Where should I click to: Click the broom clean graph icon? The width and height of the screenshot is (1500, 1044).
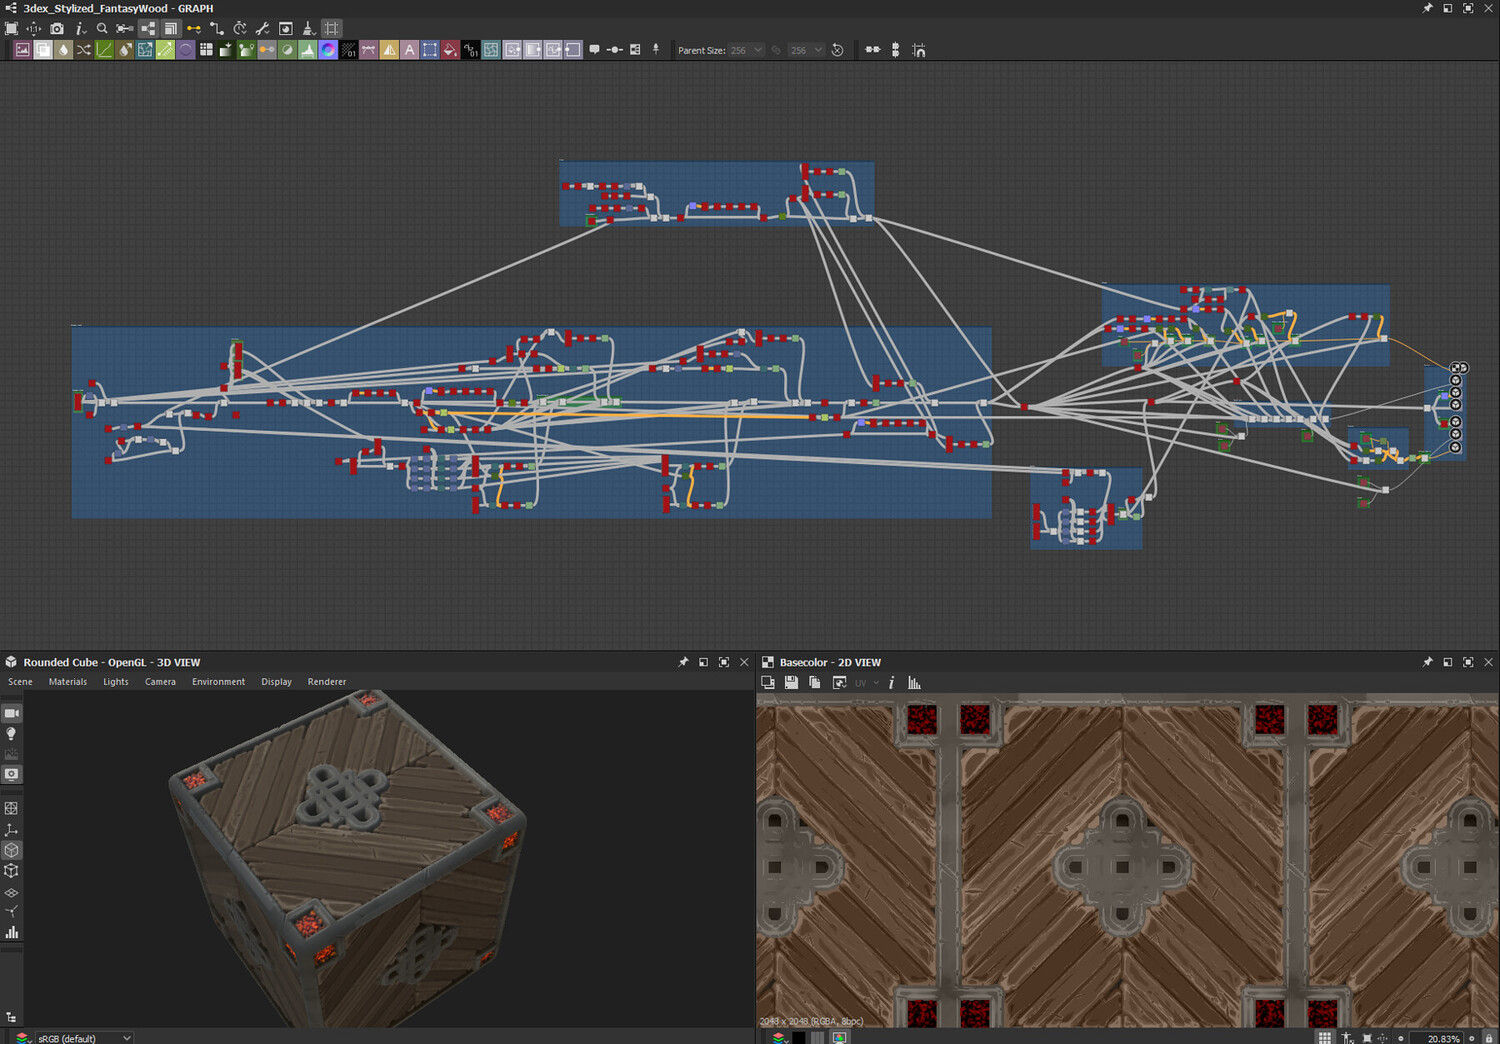[x=308, y=29]
